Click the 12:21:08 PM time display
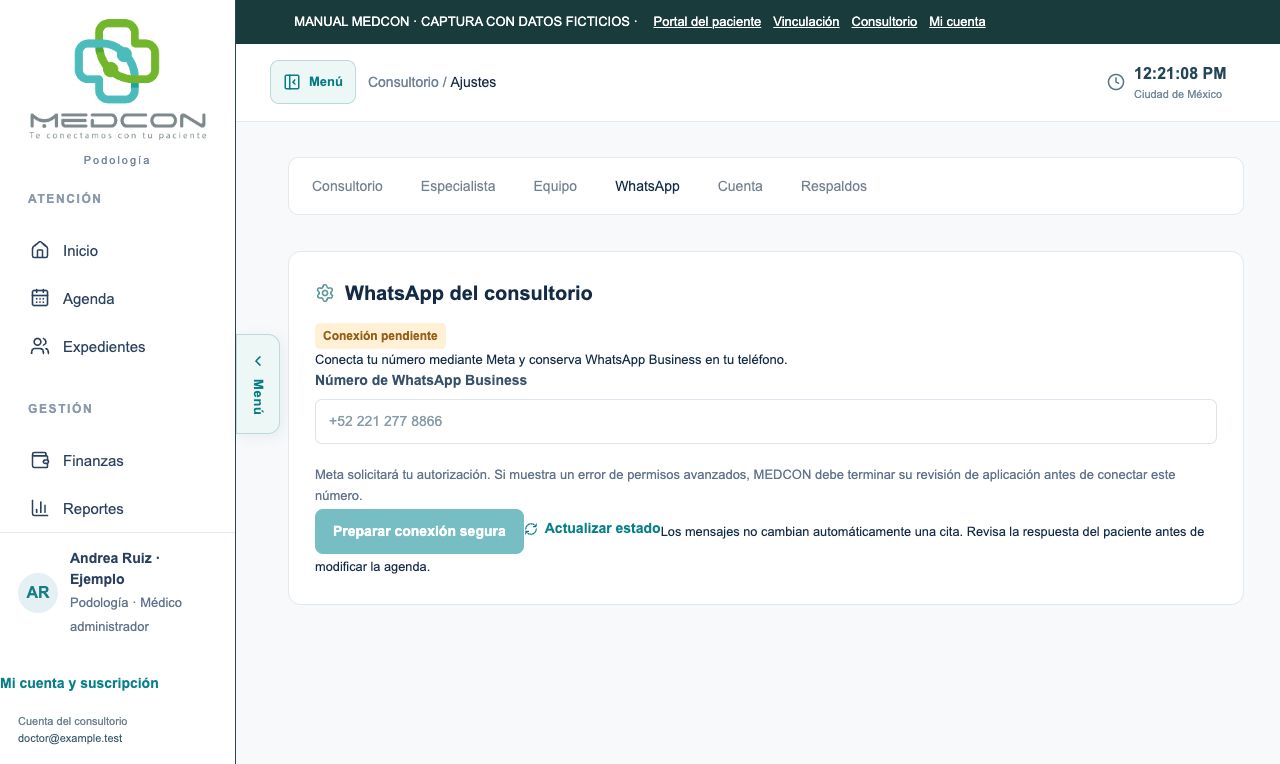 click(1180, 73)
